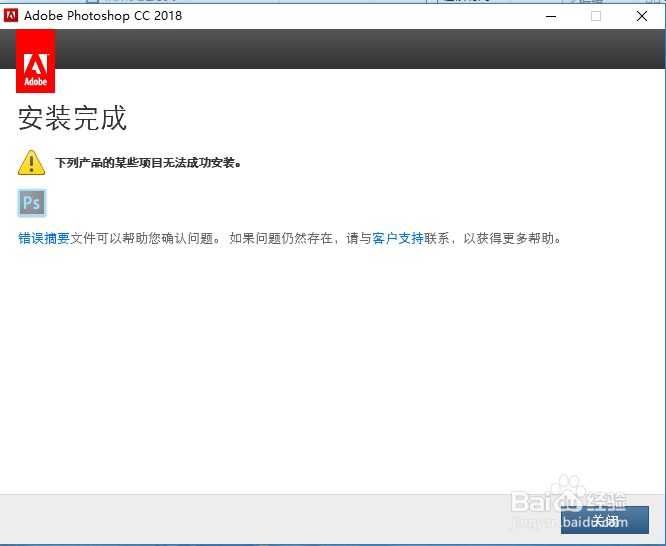Click the Adobe Photoshop CC 2018 title text
The image size is (666, 546).
tap(103, 16)
